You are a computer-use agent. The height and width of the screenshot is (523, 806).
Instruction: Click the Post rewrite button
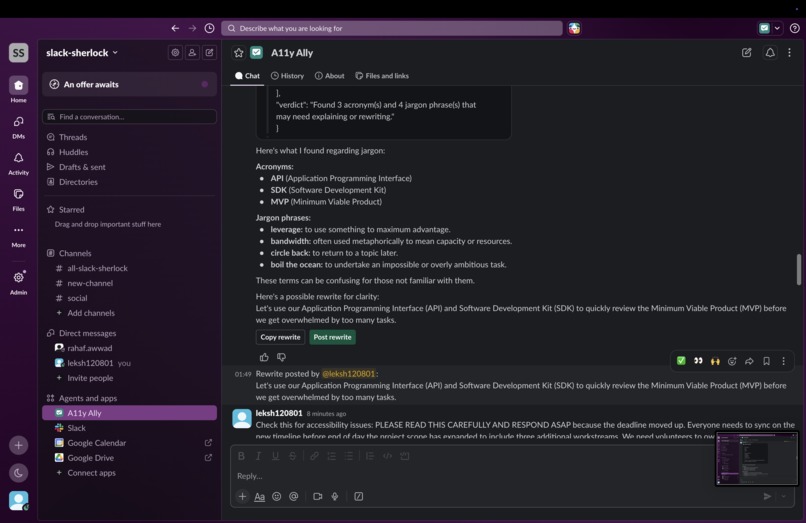click(x=333, y=337)
